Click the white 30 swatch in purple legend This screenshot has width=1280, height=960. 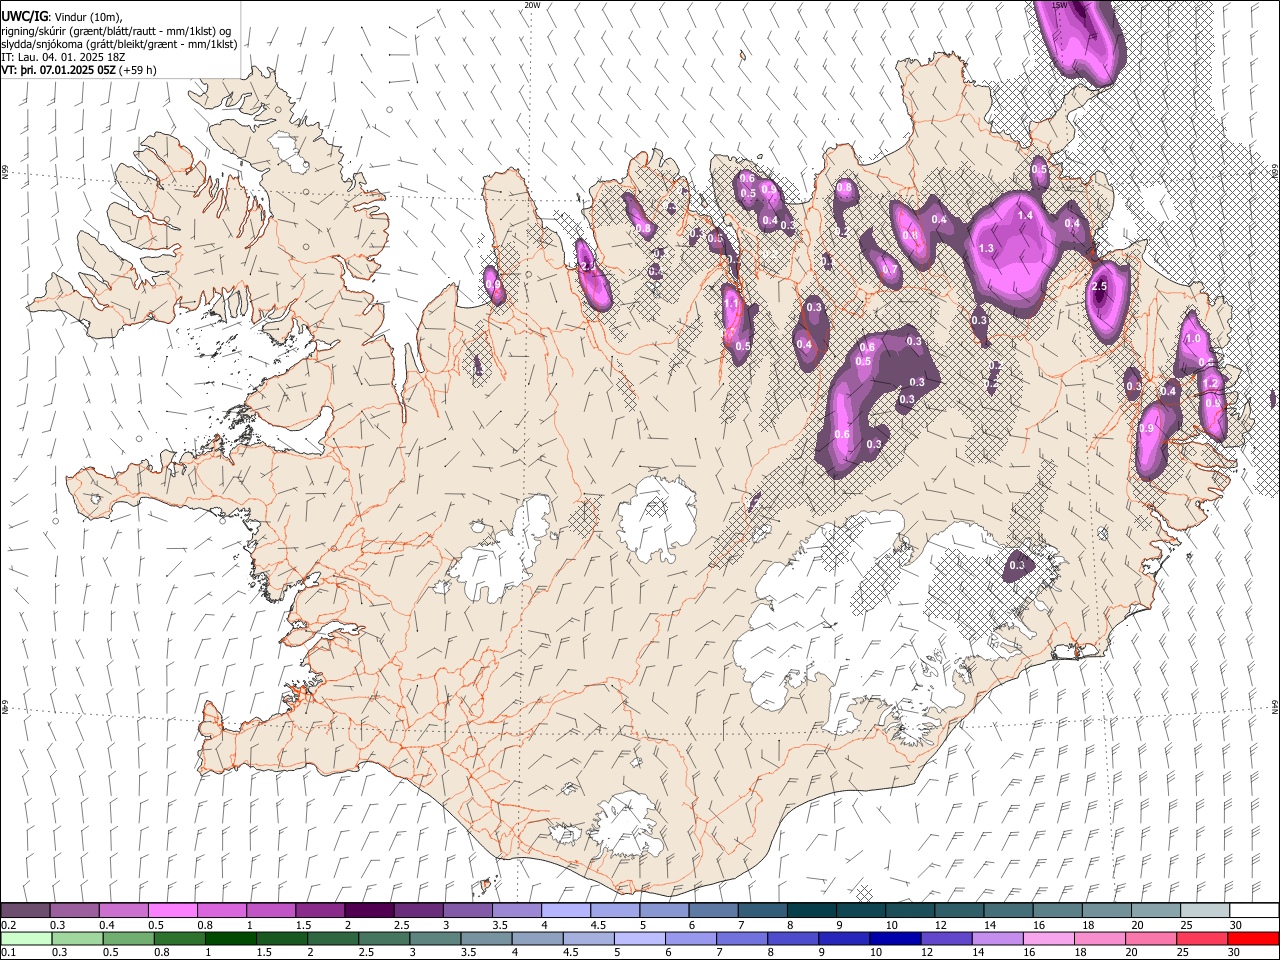point(1253,910)
